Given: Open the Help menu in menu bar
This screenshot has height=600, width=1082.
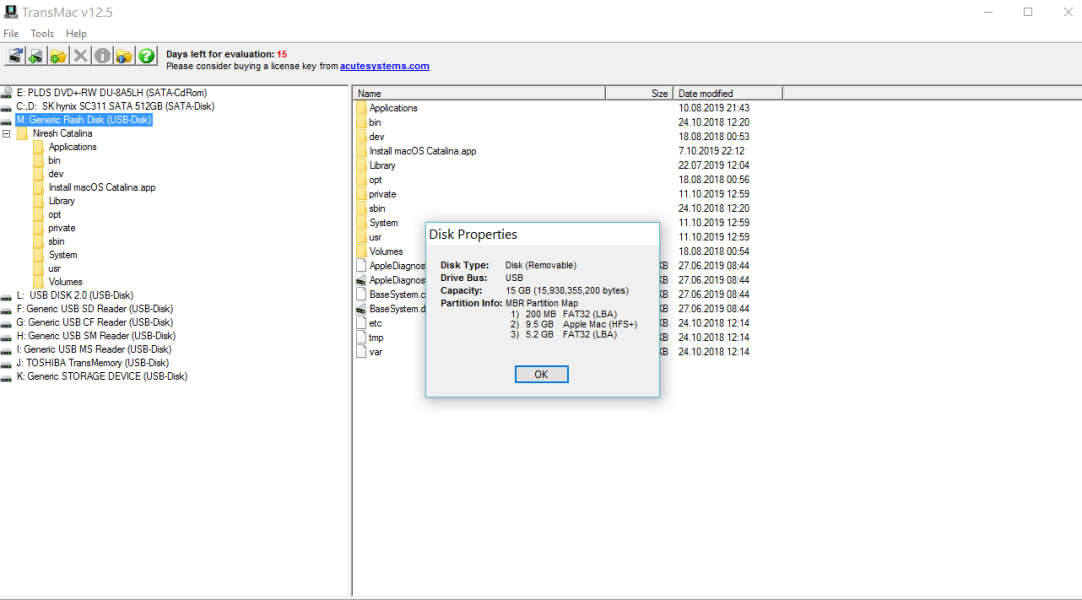Looking at the screenshot, I should tap(76, 34).
